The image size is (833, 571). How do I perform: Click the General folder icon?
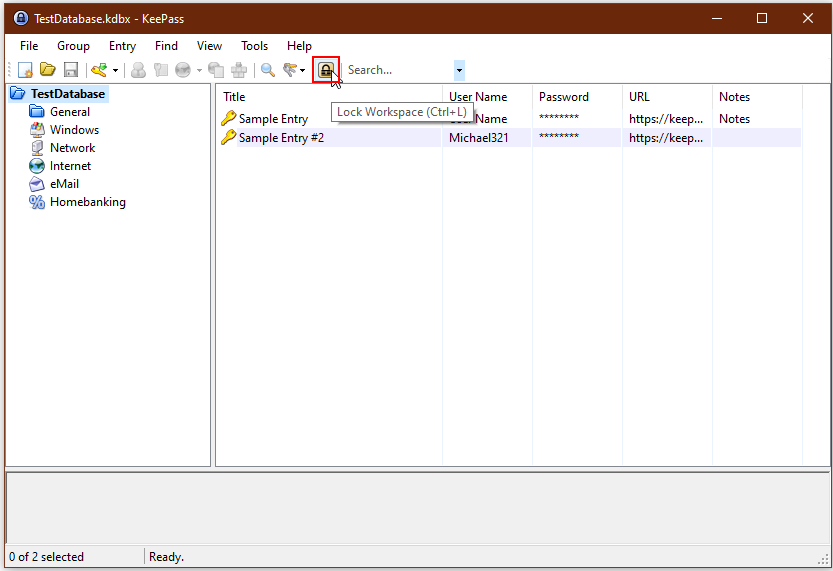(37, 111)
